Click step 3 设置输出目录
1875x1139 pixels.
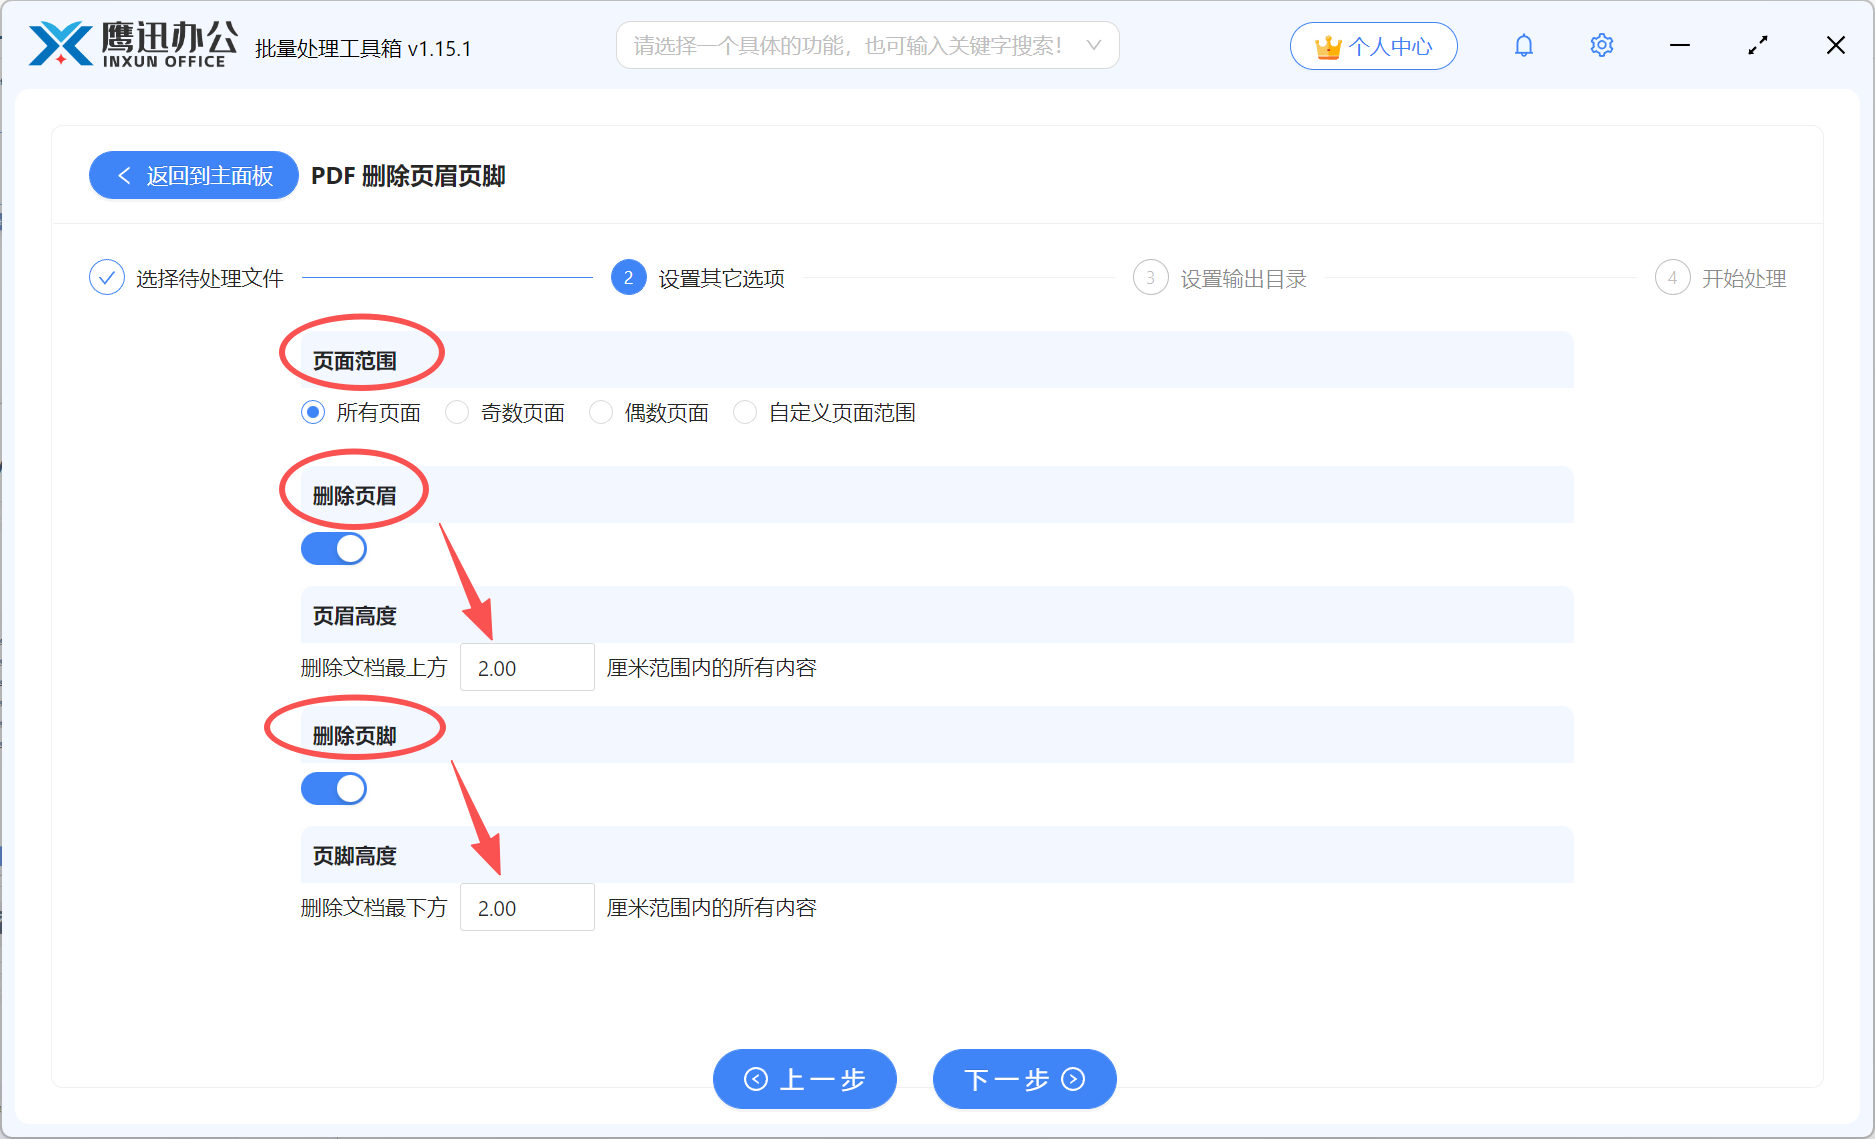pos(1220,278)
